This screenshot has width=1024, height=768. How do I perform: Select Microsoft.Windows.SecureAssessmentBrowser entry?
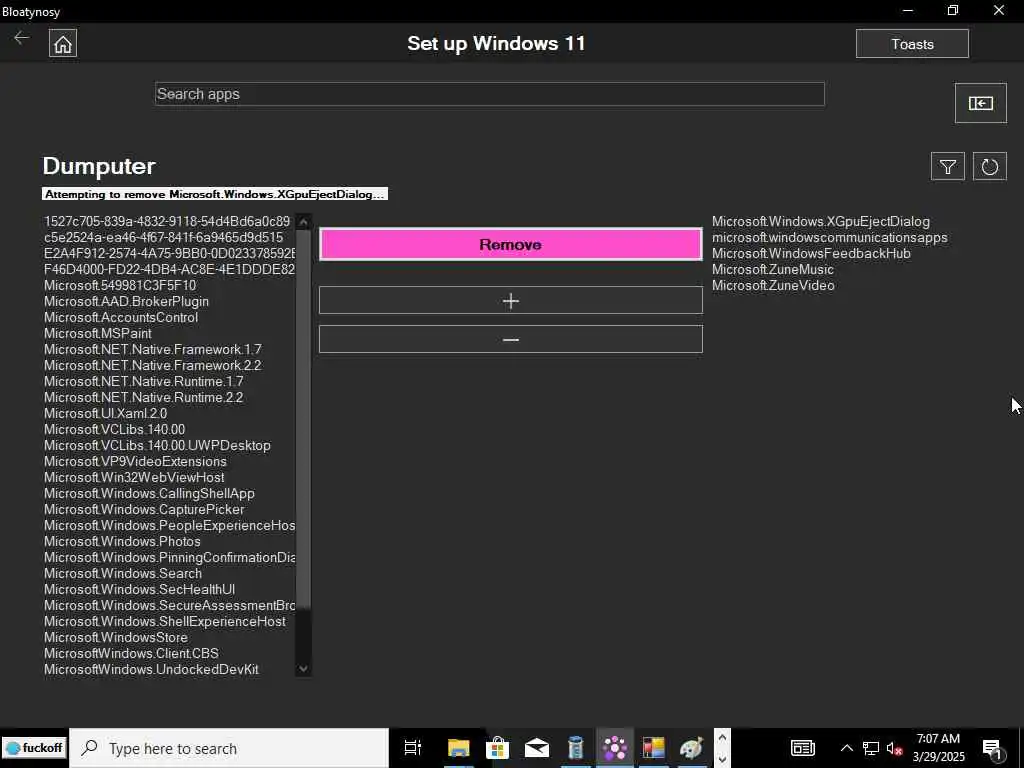[x=170, y=605]
